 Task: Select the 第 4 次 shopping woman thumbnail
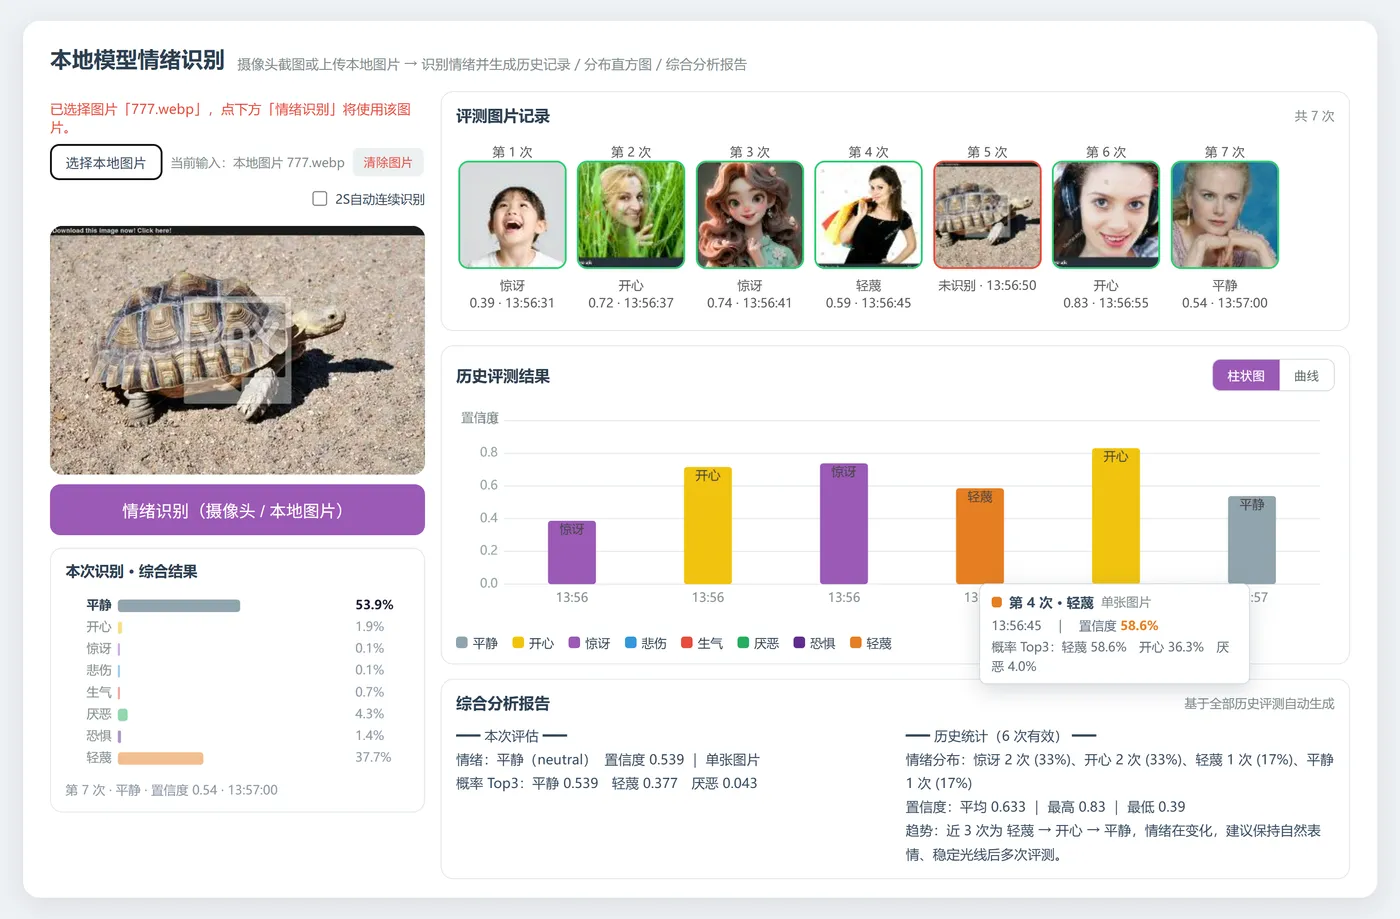tap(869, 215)
